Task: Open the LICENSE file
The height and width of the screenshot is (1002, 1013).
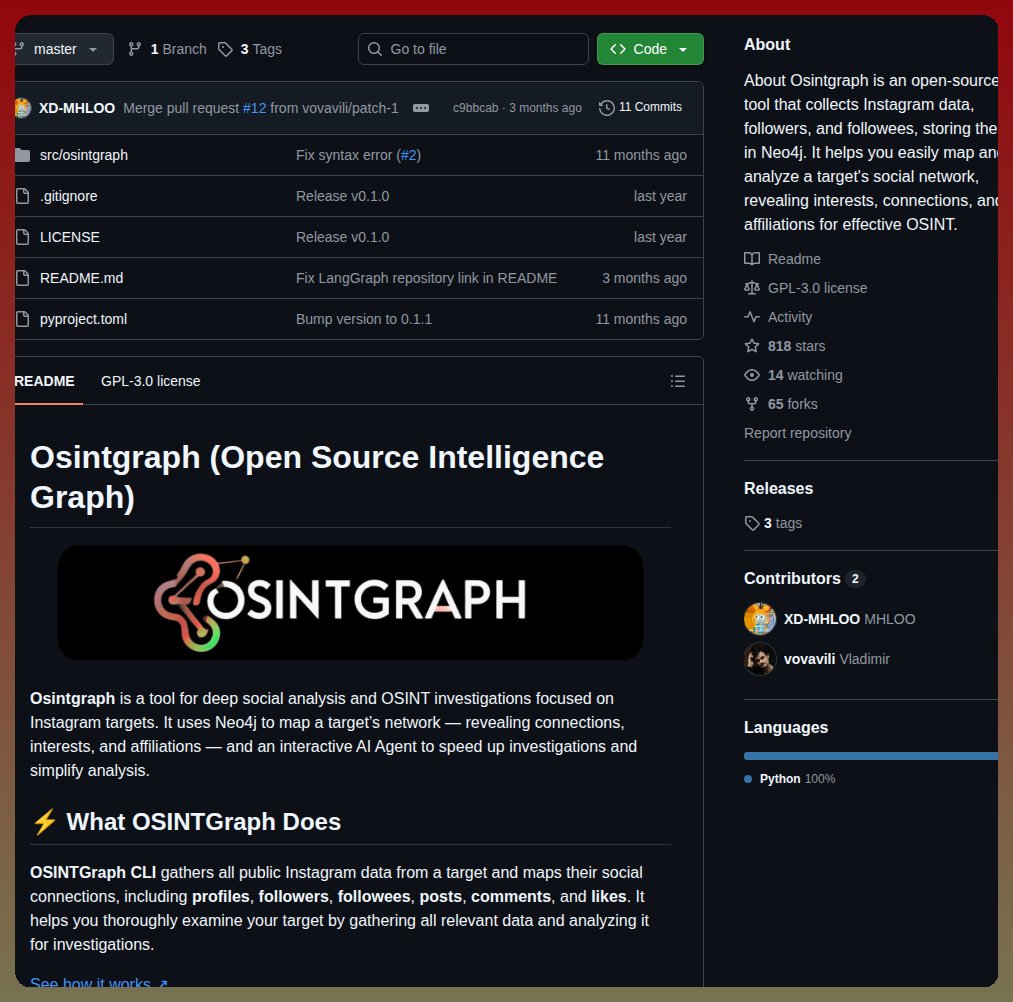Action: tap(70, 237)
